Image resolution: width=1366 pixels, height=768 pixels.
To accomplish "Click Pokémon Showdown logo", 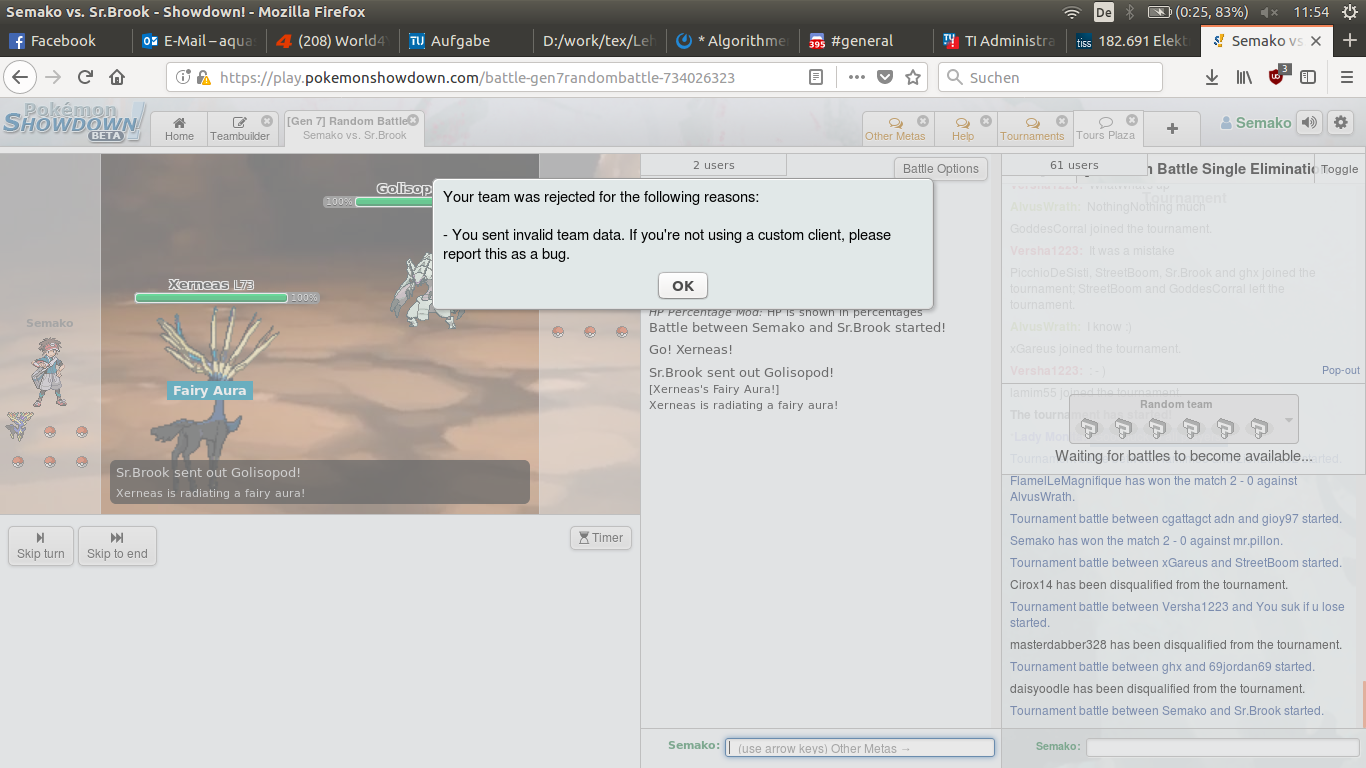I will coord(73,123).
